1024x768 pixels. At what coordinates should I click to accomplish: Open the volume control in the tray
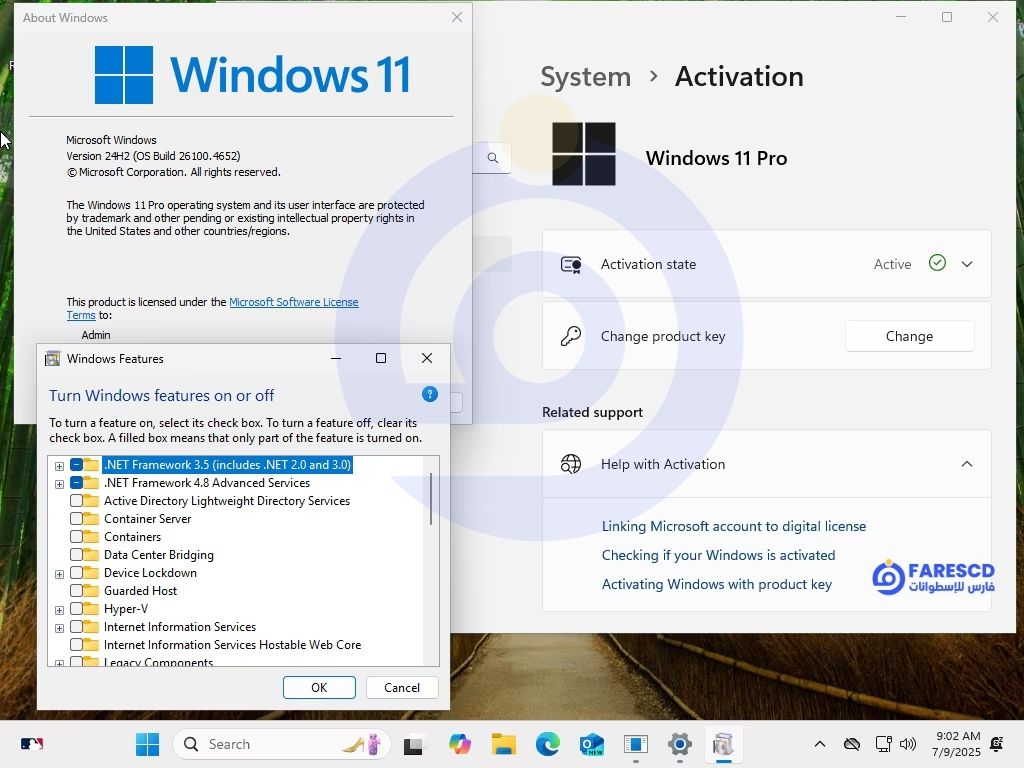click(908, 744)
